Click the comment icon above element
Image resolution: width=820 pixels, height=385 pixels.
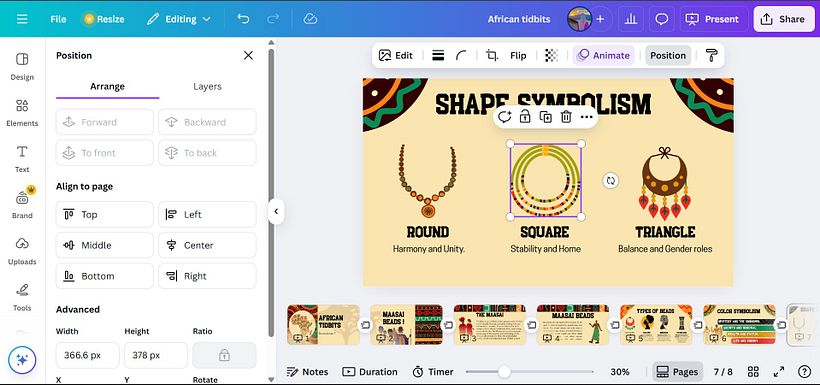click(504, 117)
